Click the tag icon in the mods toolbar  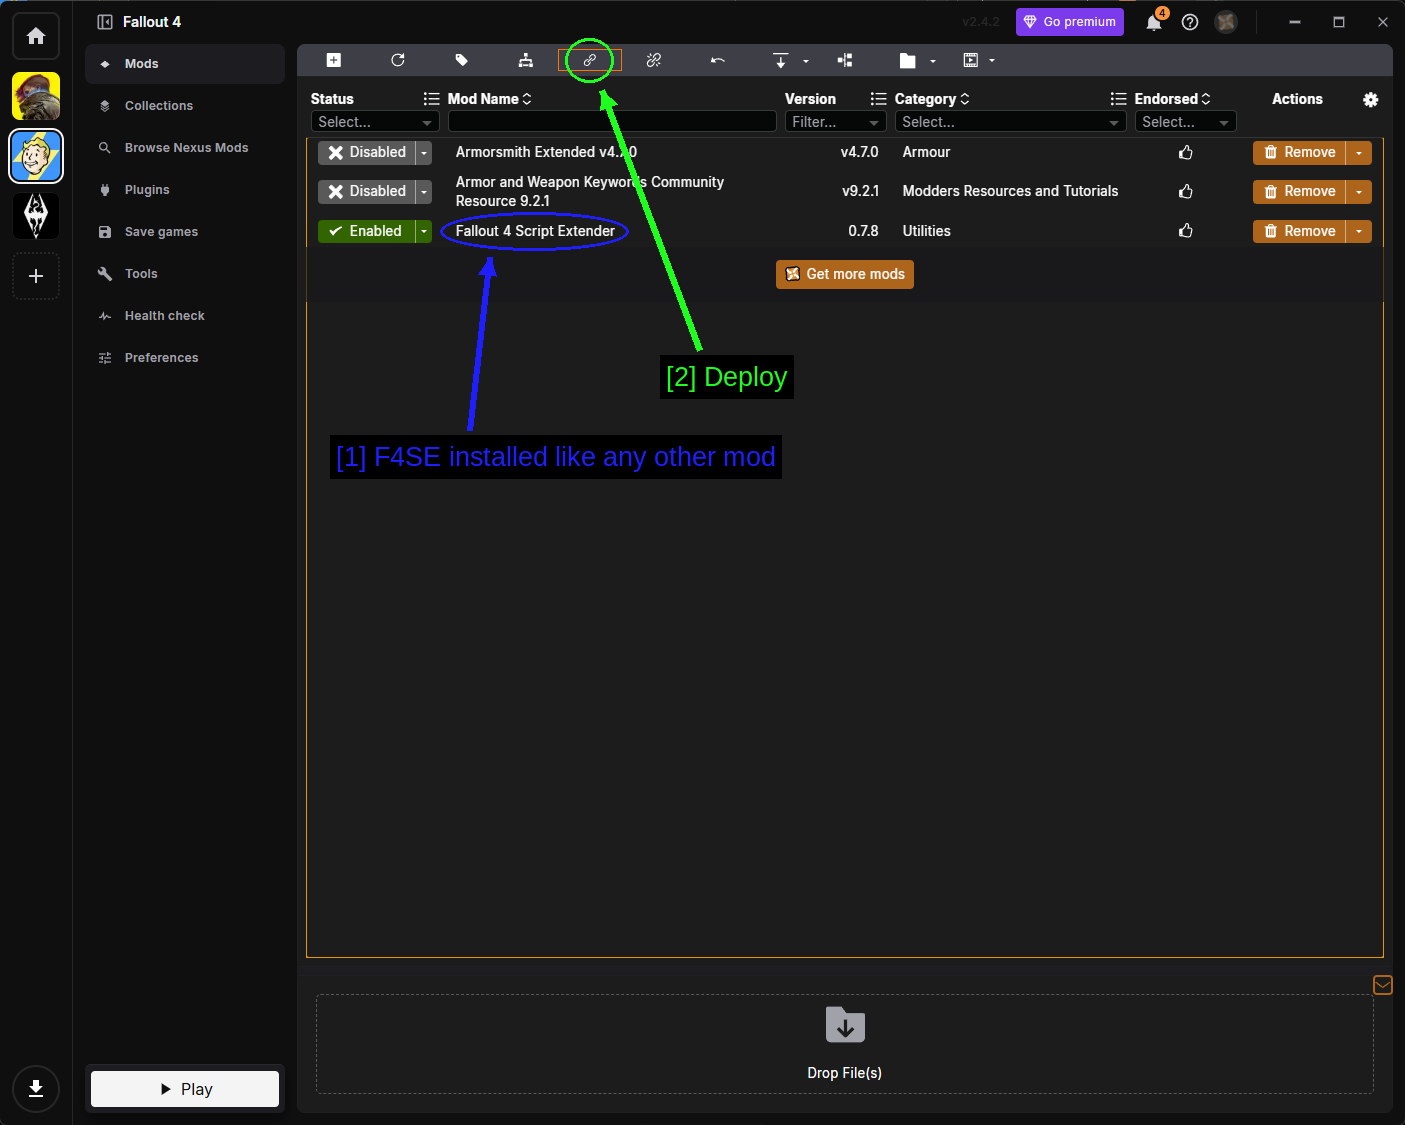pyautogui.click(x=462, y=60)
